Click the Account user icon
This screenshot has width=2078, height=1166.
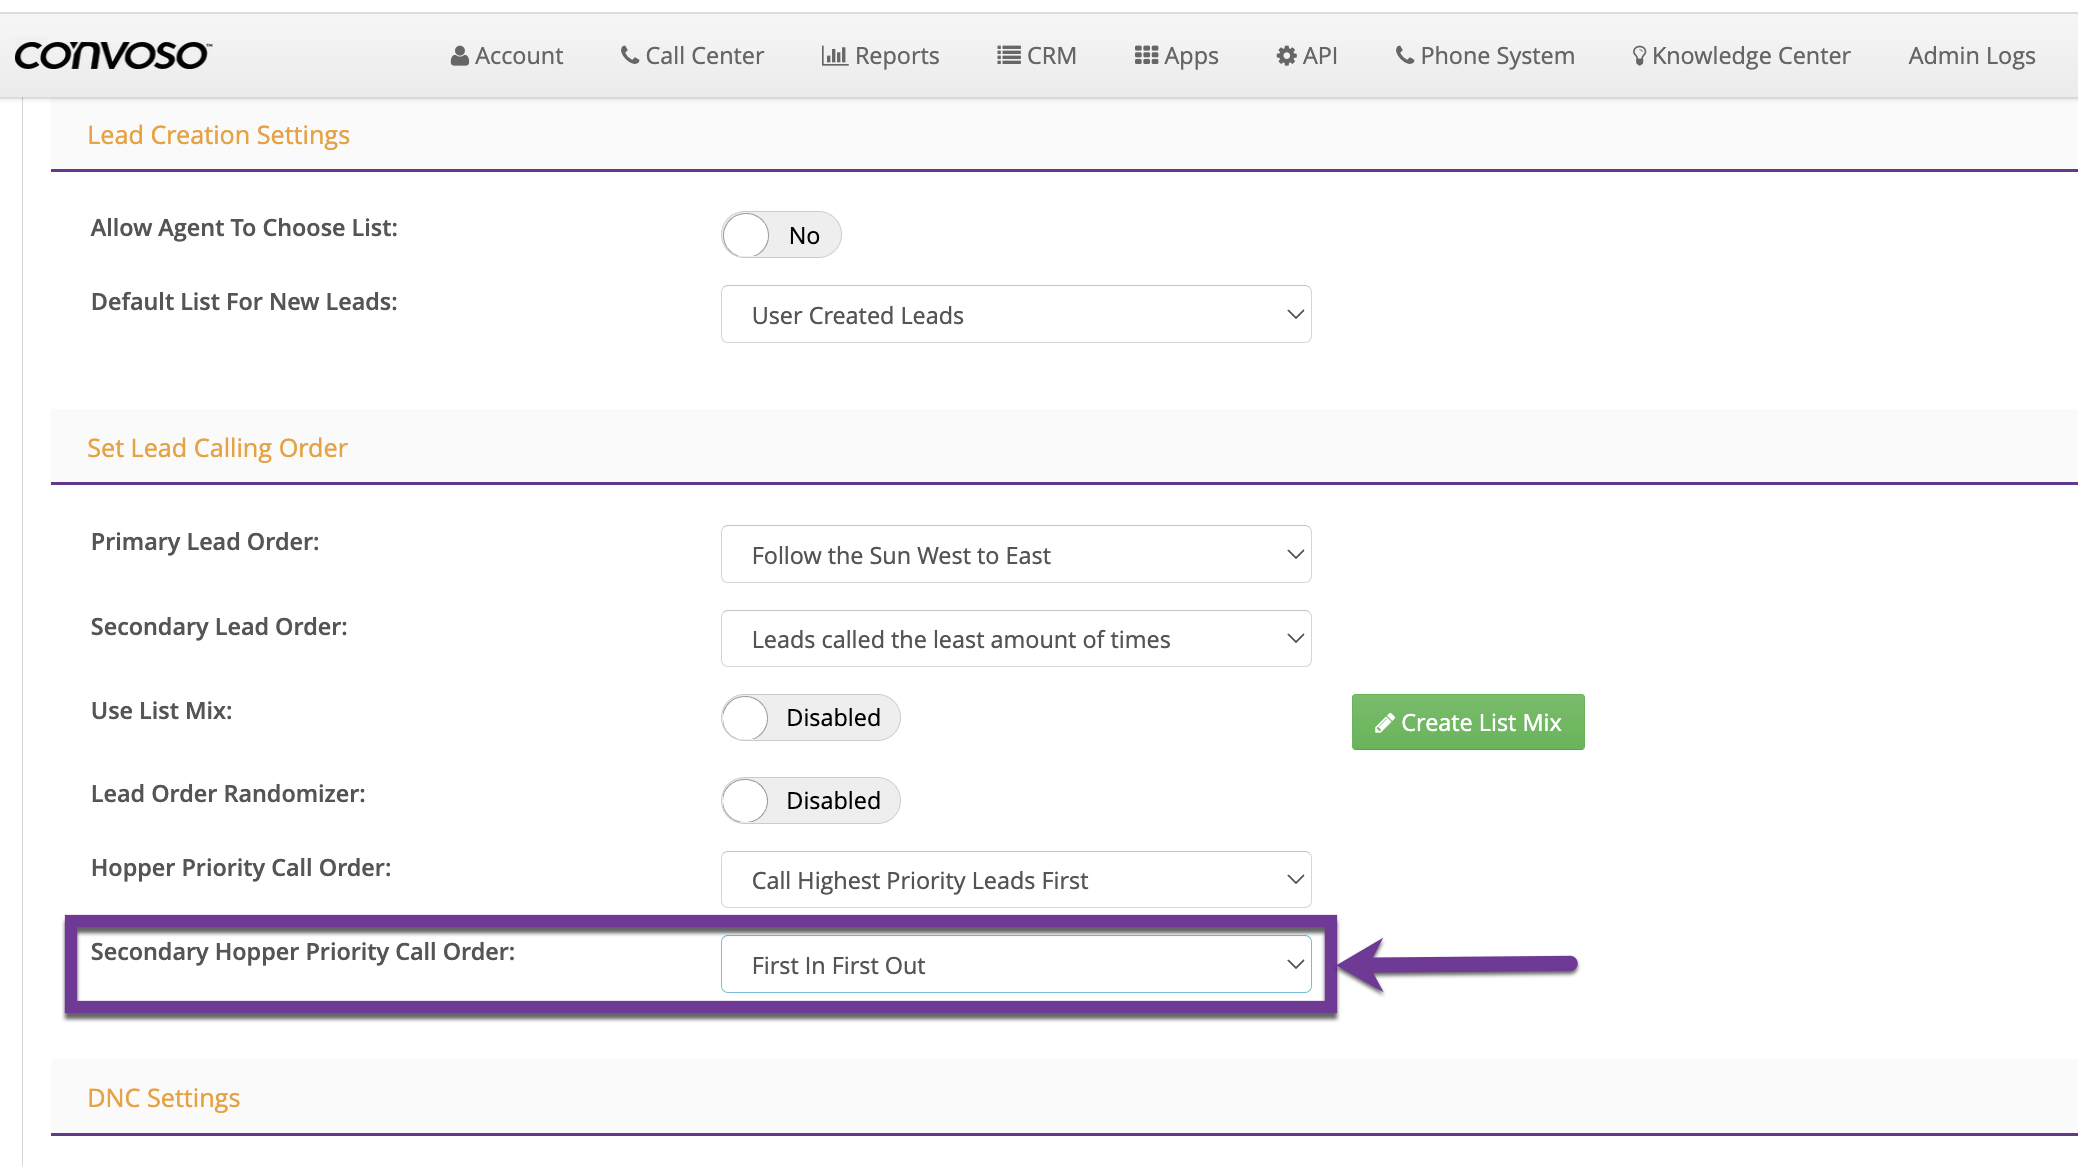[459, 56]
